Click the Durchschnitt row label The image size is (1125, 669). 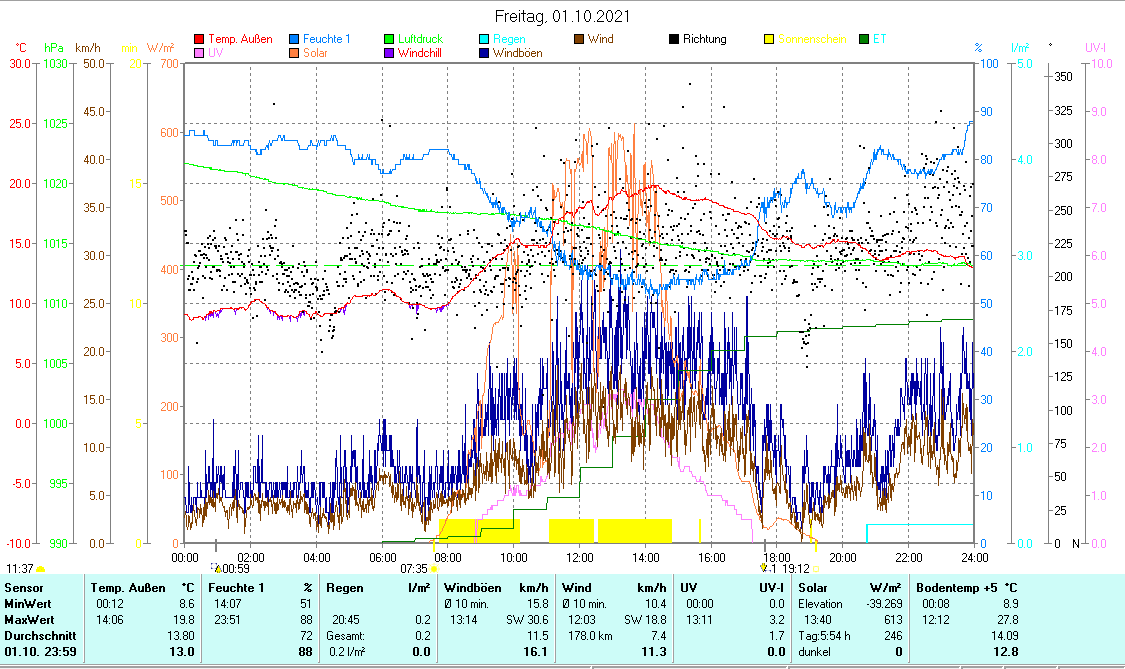pos(36,635)
